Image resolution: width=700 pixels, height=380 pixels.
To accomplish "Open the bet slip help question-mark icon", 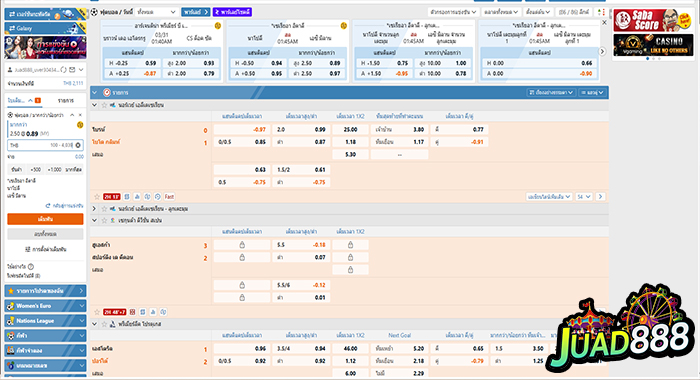I will (31, 267).
